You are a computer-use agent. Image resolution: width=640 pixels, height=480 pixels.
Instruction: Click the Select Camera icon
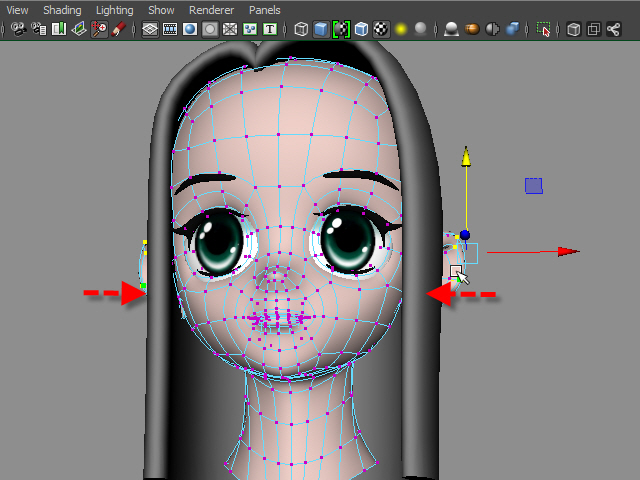point(18,30)
